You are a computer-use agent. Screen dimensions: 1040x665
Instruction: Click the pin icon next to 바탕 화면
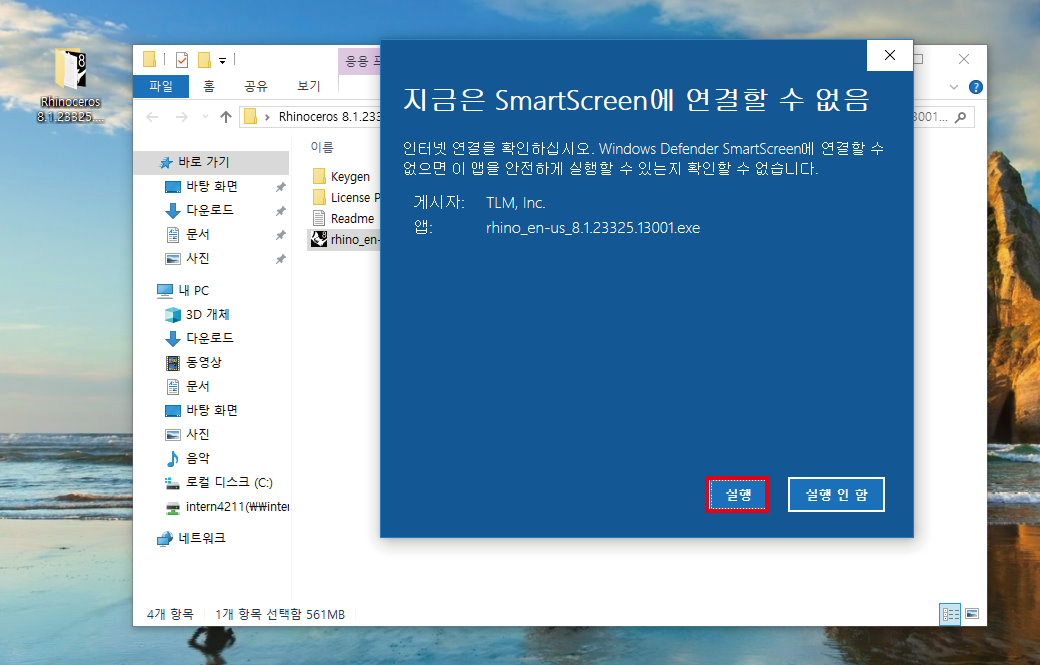pyautogui.click(x=281, y=188)
